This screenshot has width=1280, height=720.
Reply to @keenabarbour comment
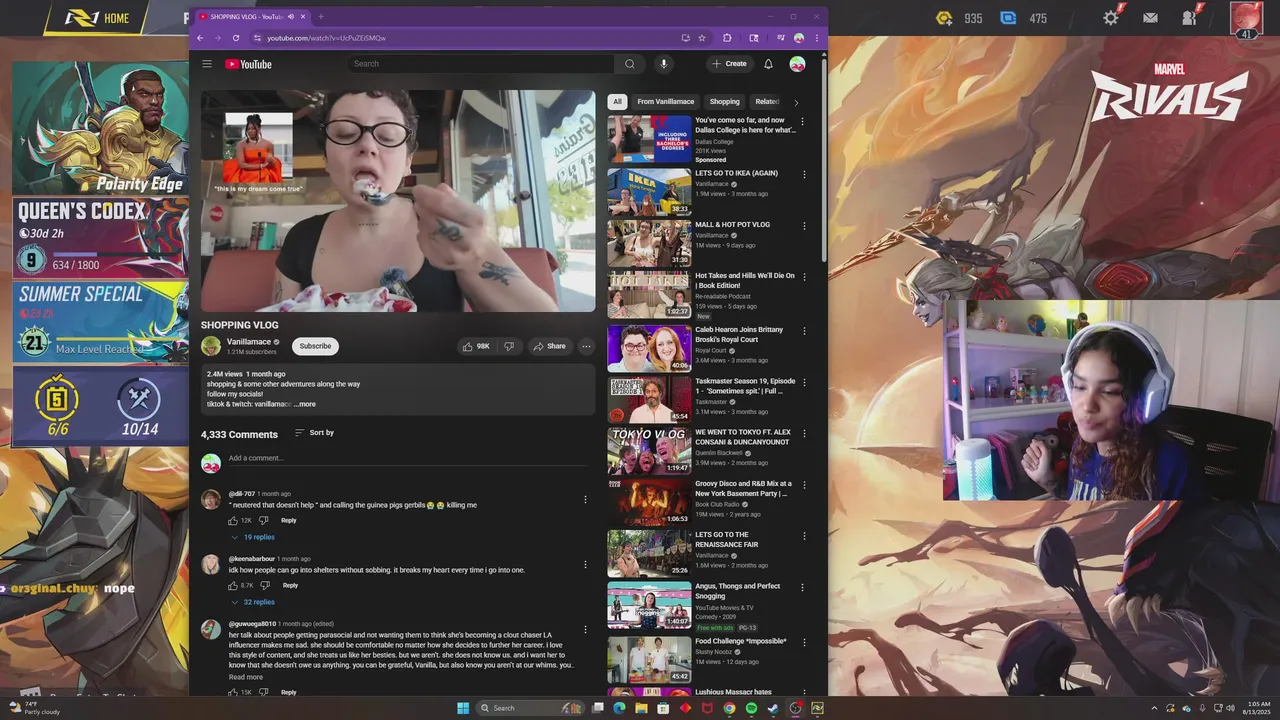coord(290,585)
